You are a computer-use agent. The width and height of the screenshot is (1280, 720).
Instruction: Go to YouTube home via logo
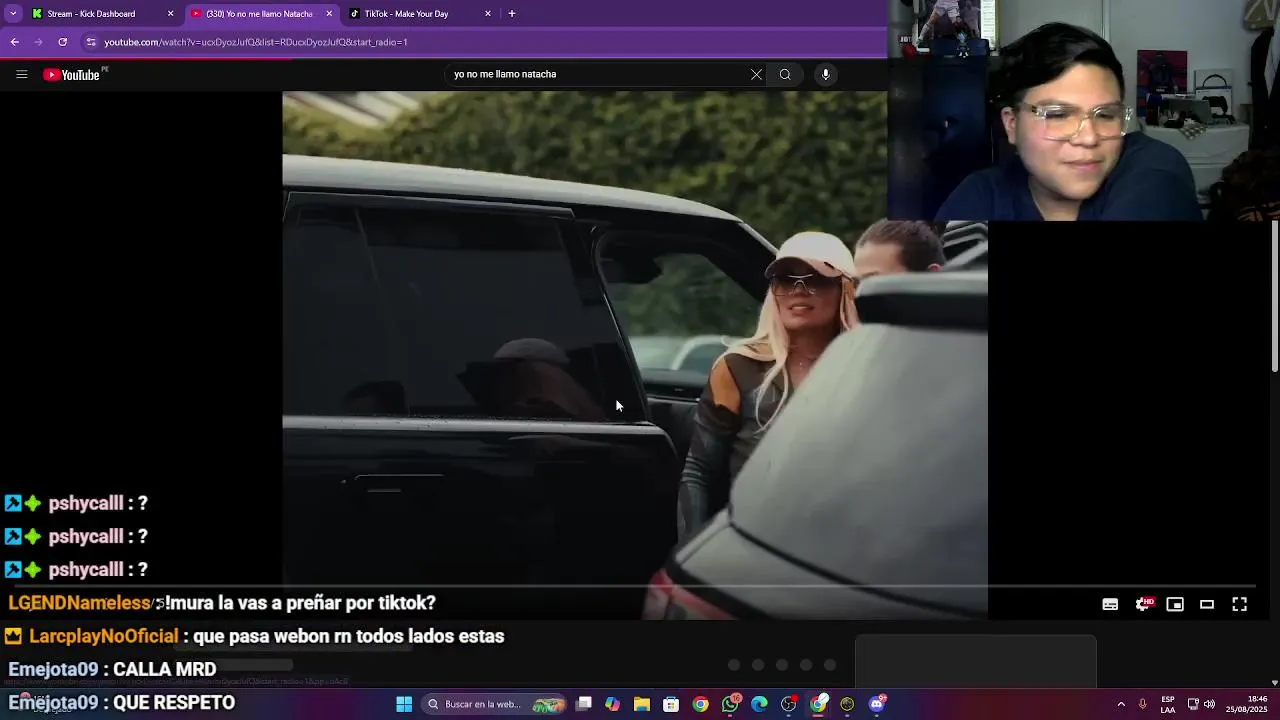coord(74,75)
